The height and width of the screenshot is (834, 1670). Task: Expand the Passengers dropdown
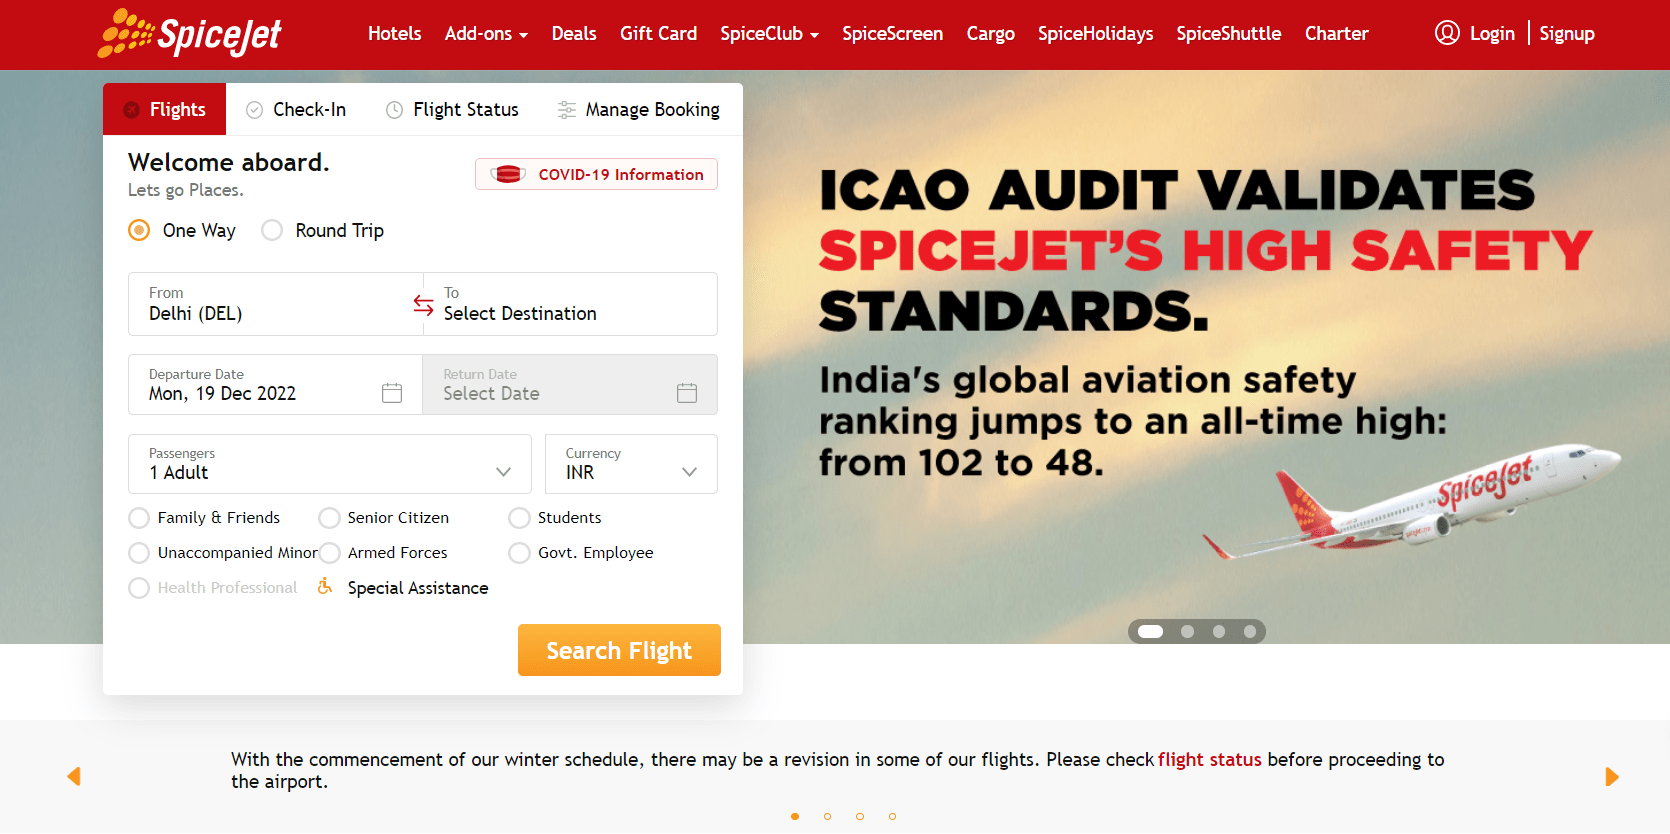click(x=330, y=464)
